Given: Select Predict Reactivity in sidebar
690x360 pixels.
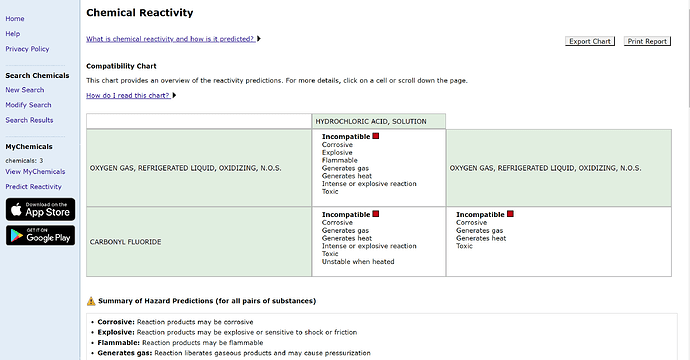Looking at the screenshot, I should click(33, 187).
